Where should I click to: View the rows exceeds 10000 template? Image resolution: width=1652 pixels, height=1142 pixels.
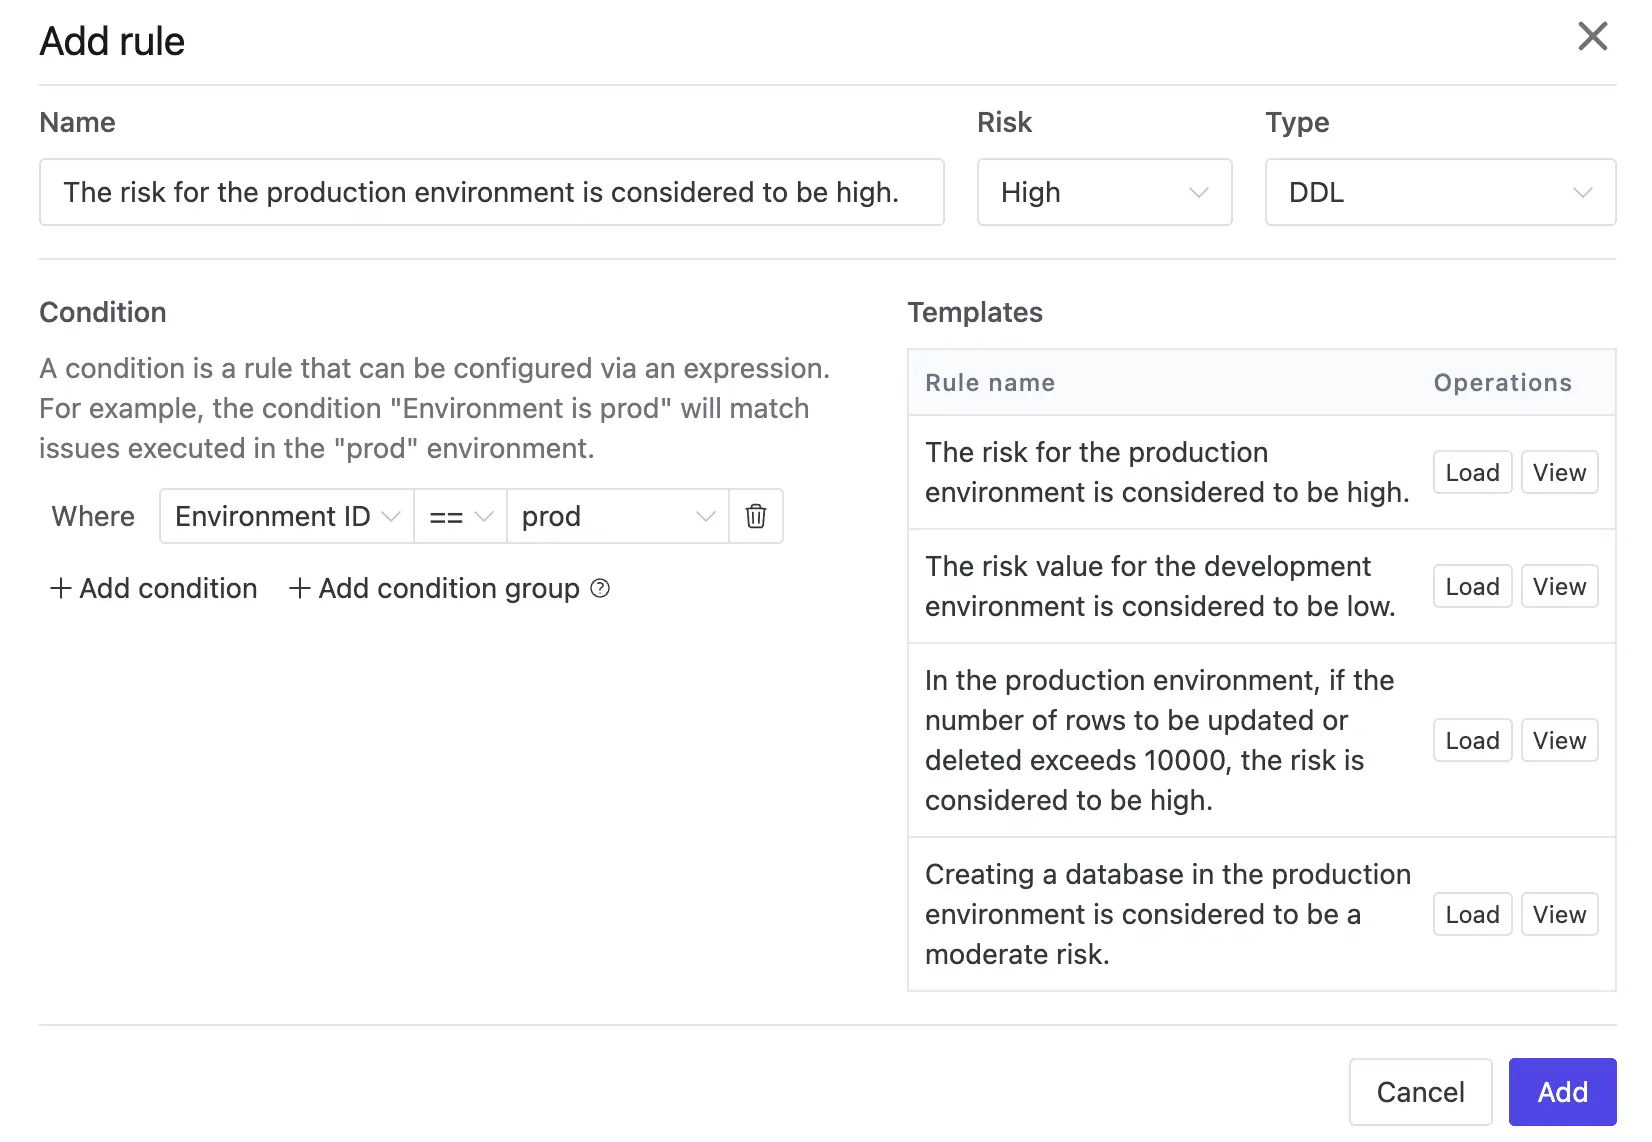click(x=1559, y=740)
